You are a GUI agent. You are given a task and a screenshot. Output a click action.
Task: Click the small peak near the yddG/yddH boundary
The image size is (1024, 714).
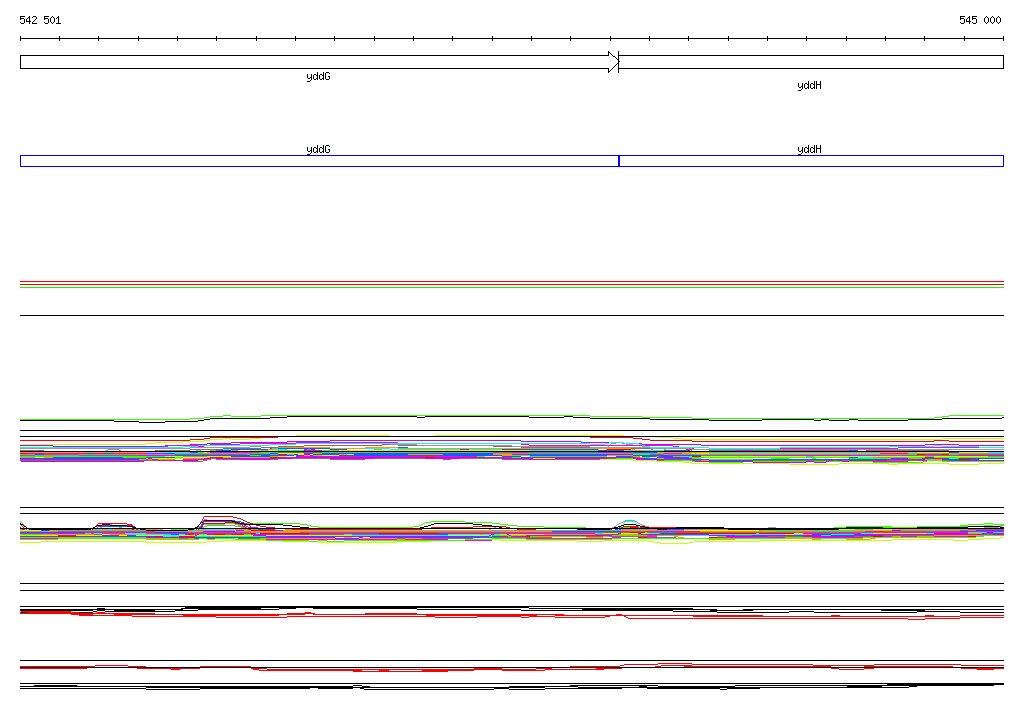[628, 522]
